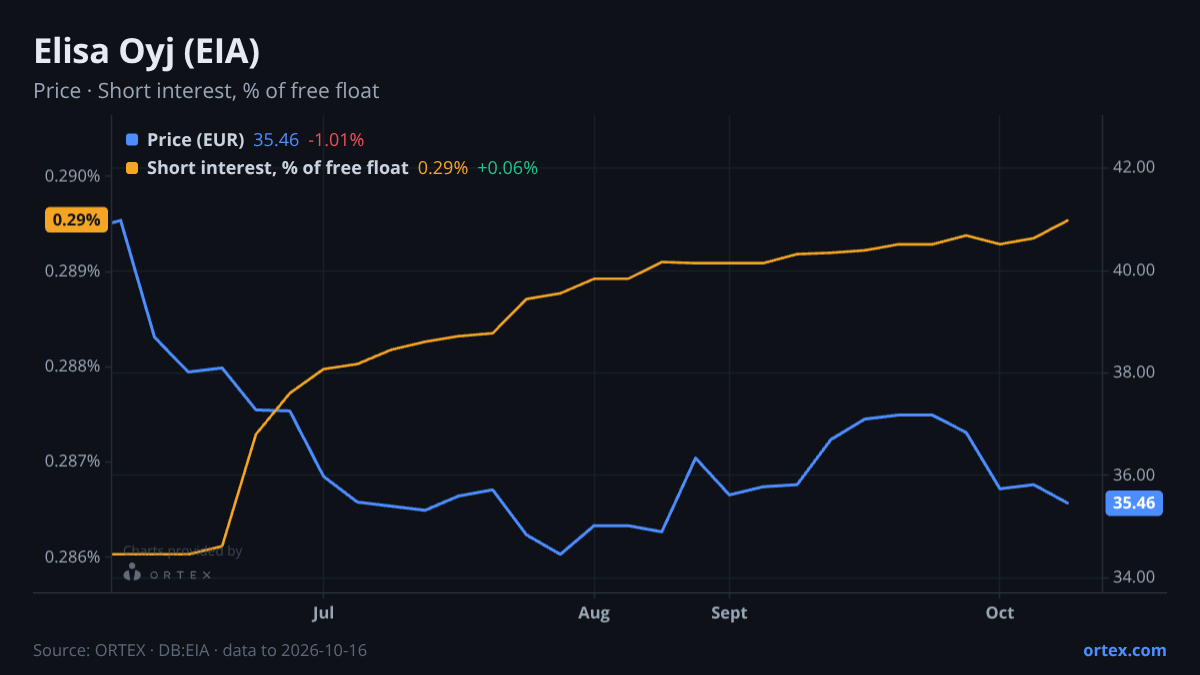The image size is (1200, 675).
Task: Click the orange Short interest legend swatch
Action: [x=133, y=168]
